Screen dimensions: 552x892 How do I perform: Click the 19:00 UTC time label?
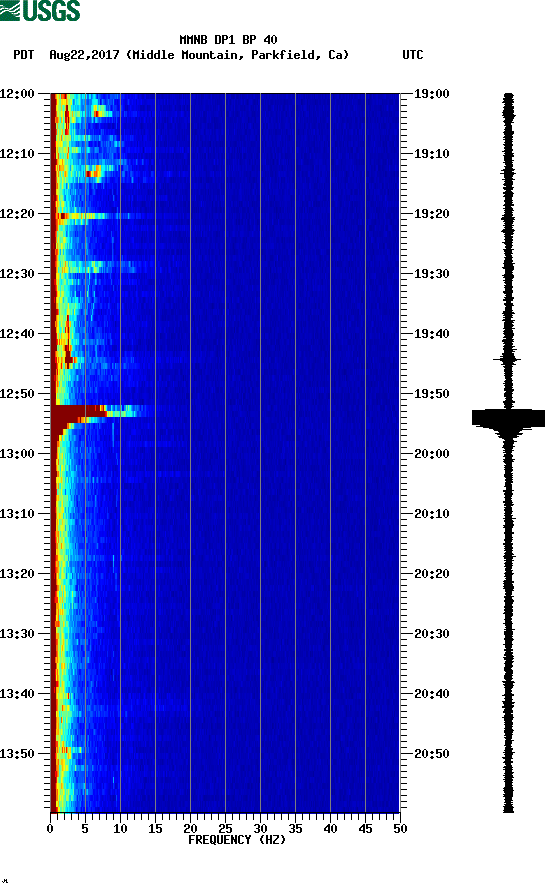pos(431,93)
